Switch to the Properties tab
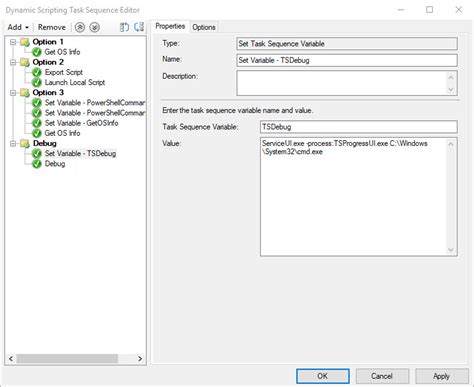 tap(170, 26)
